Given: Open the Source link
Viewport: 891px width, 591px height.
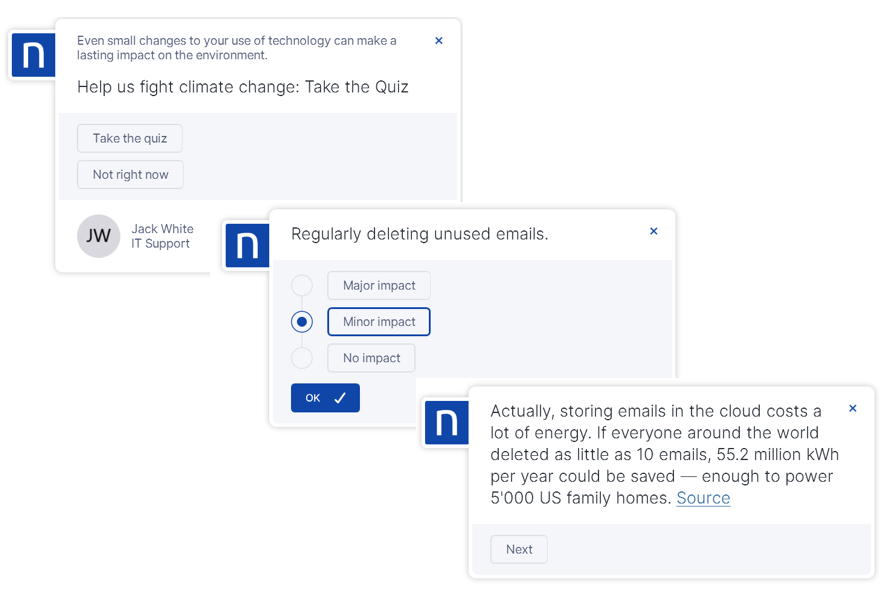Looking at the screenshot, I should point(703,498).
